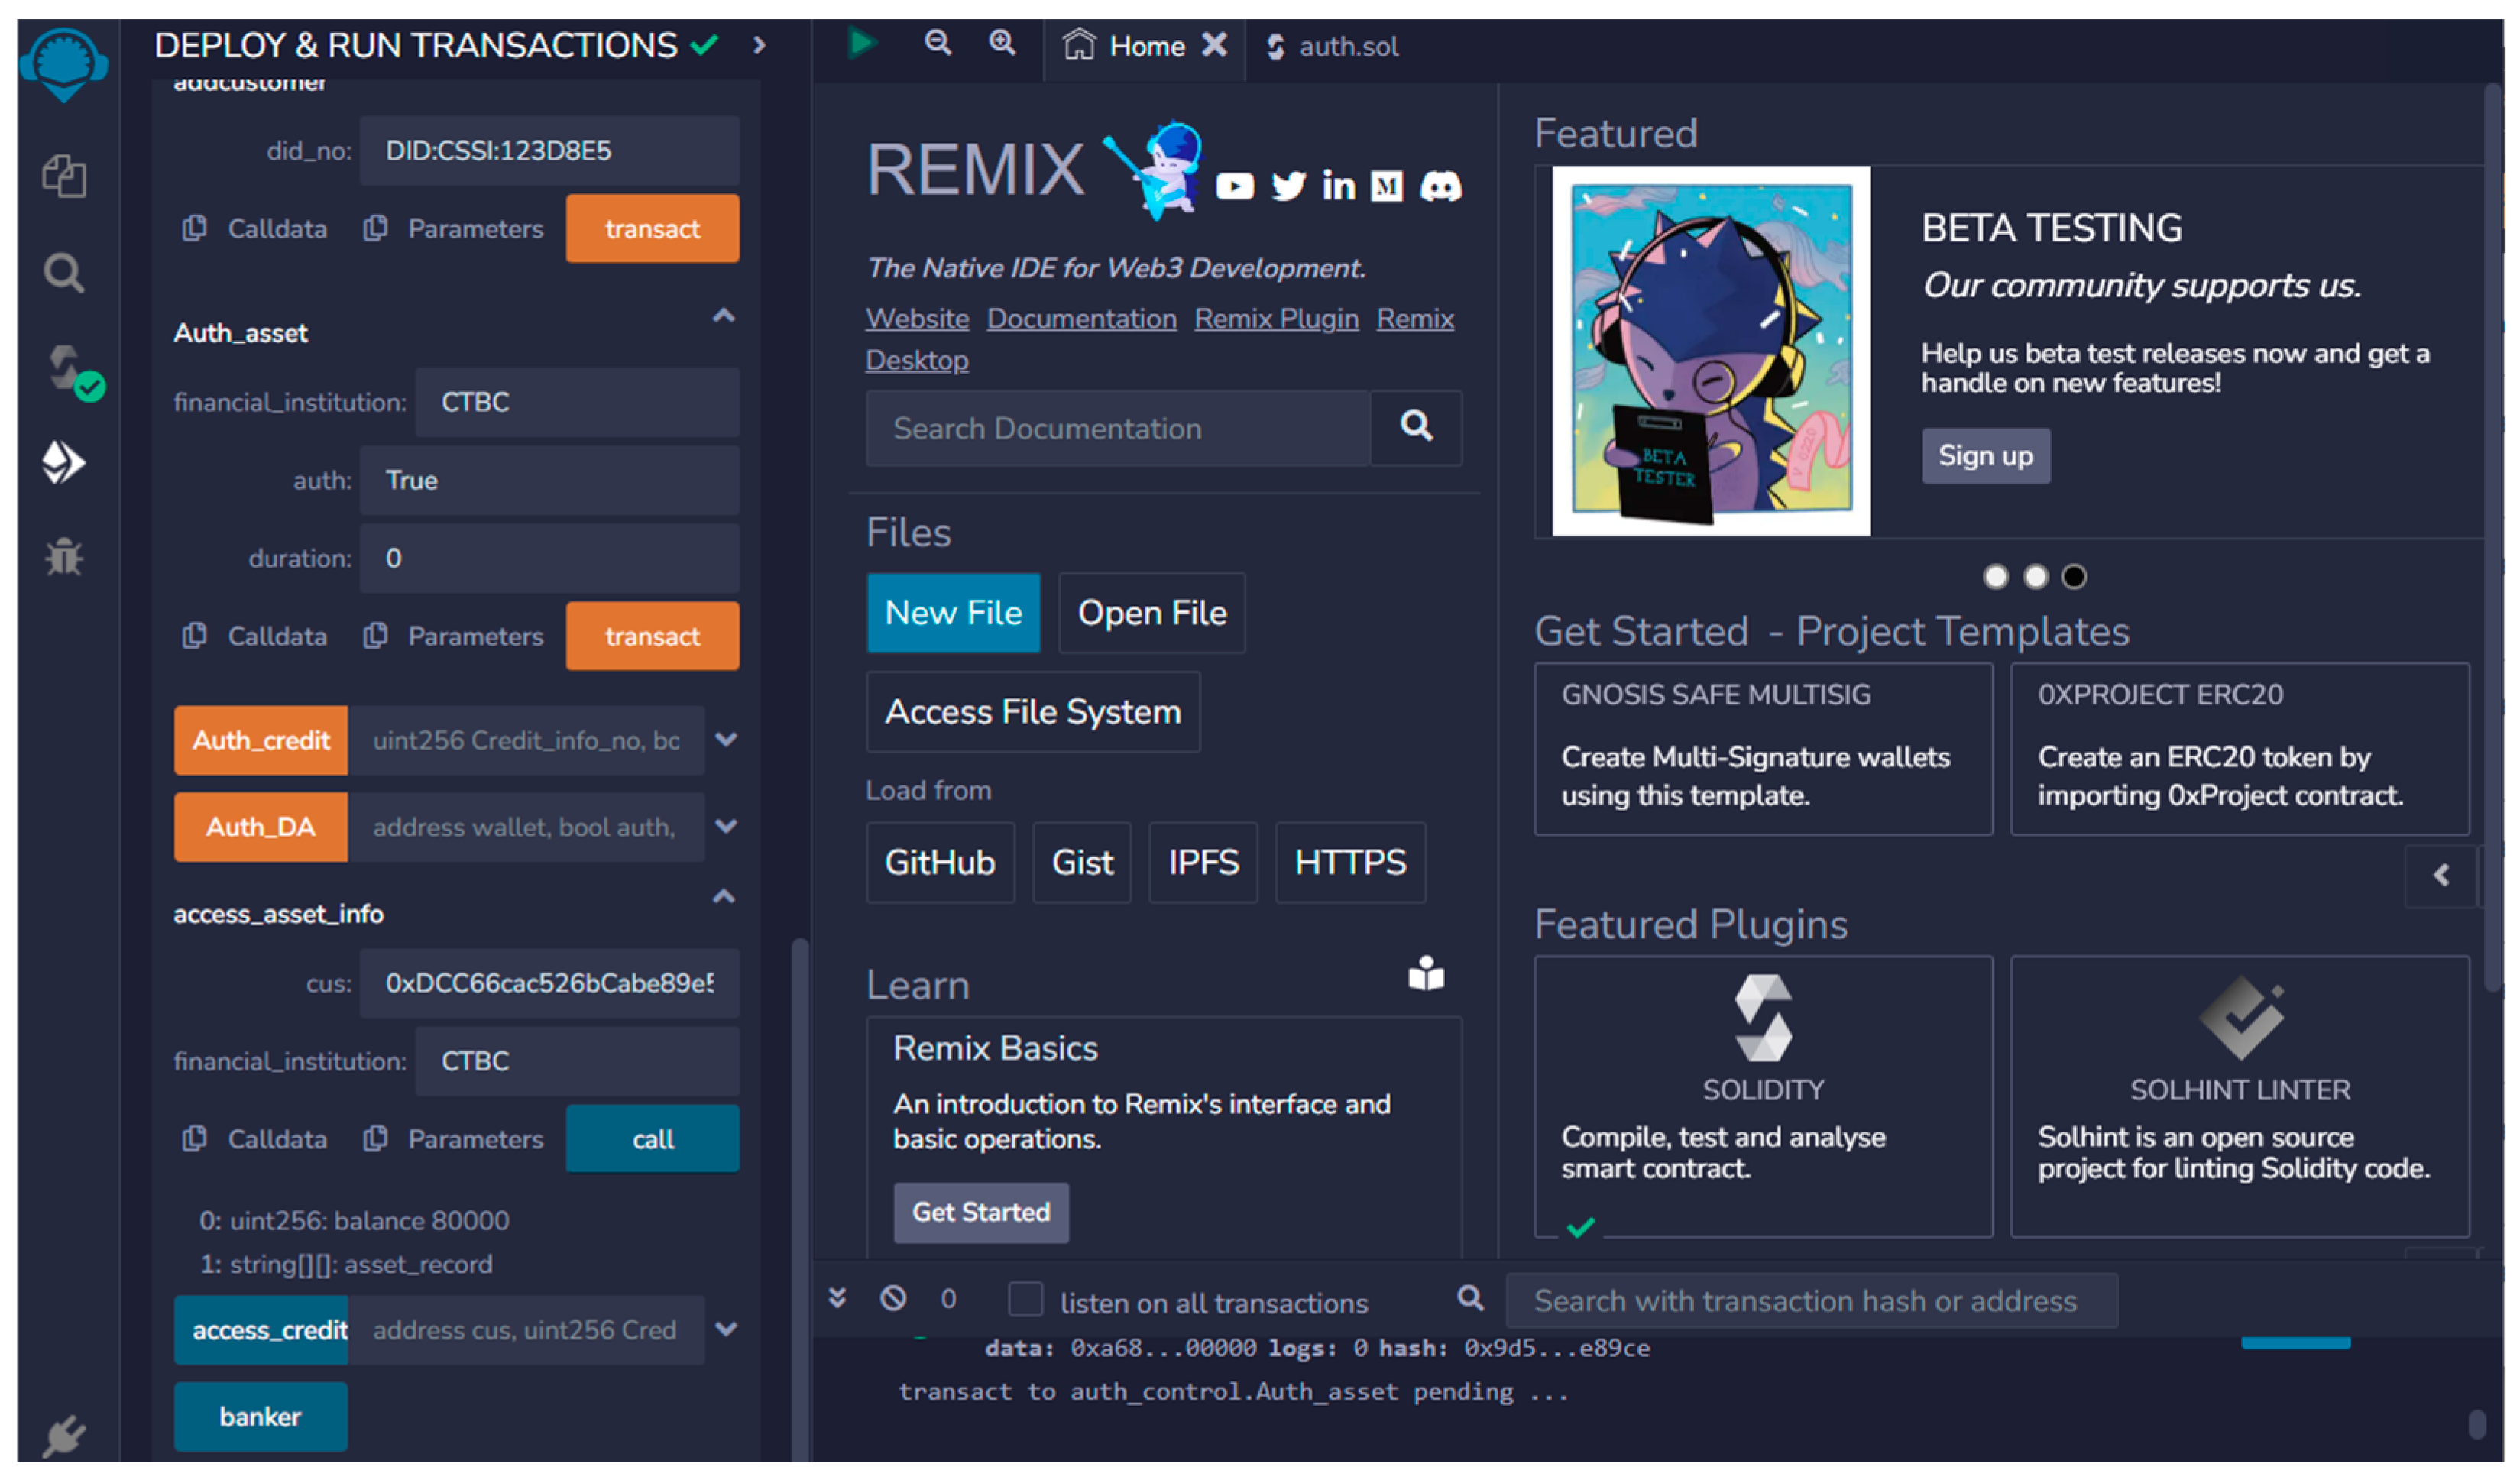Click transact button for Auth_asset
2520x1480 pixels.
point(652,636)
